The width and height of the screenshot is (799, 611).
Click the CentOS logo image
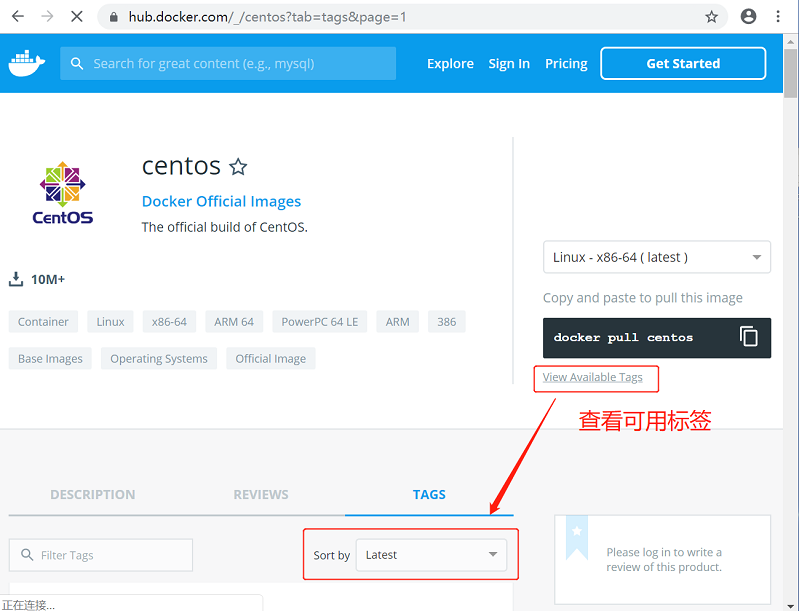coord(62,192)
